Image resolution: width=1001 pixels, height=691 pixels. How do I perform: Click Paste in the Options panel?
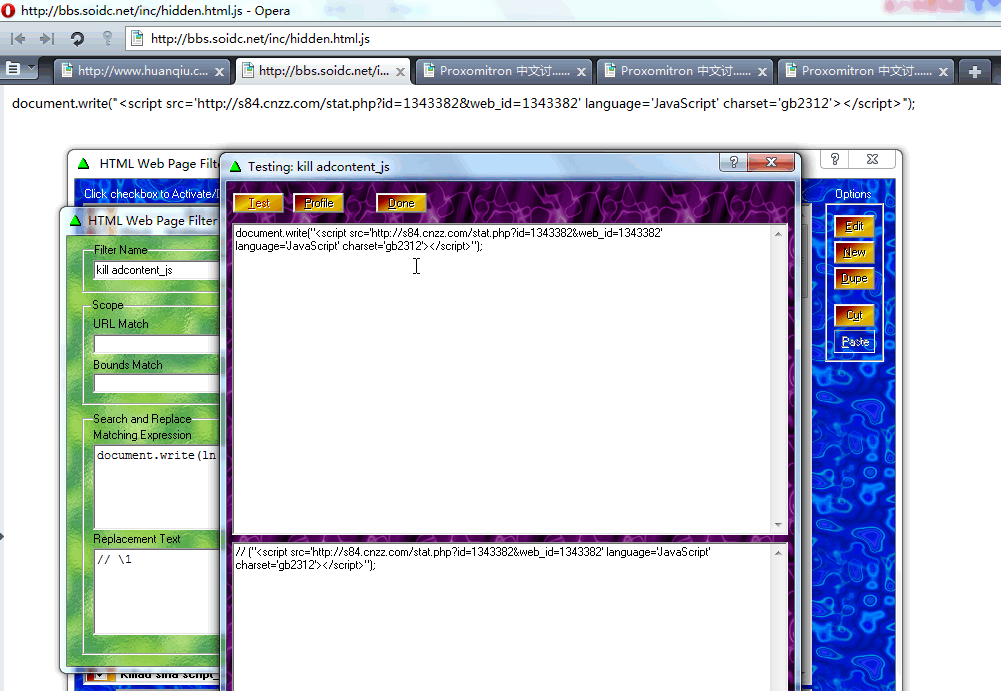[x=855, y=342]
